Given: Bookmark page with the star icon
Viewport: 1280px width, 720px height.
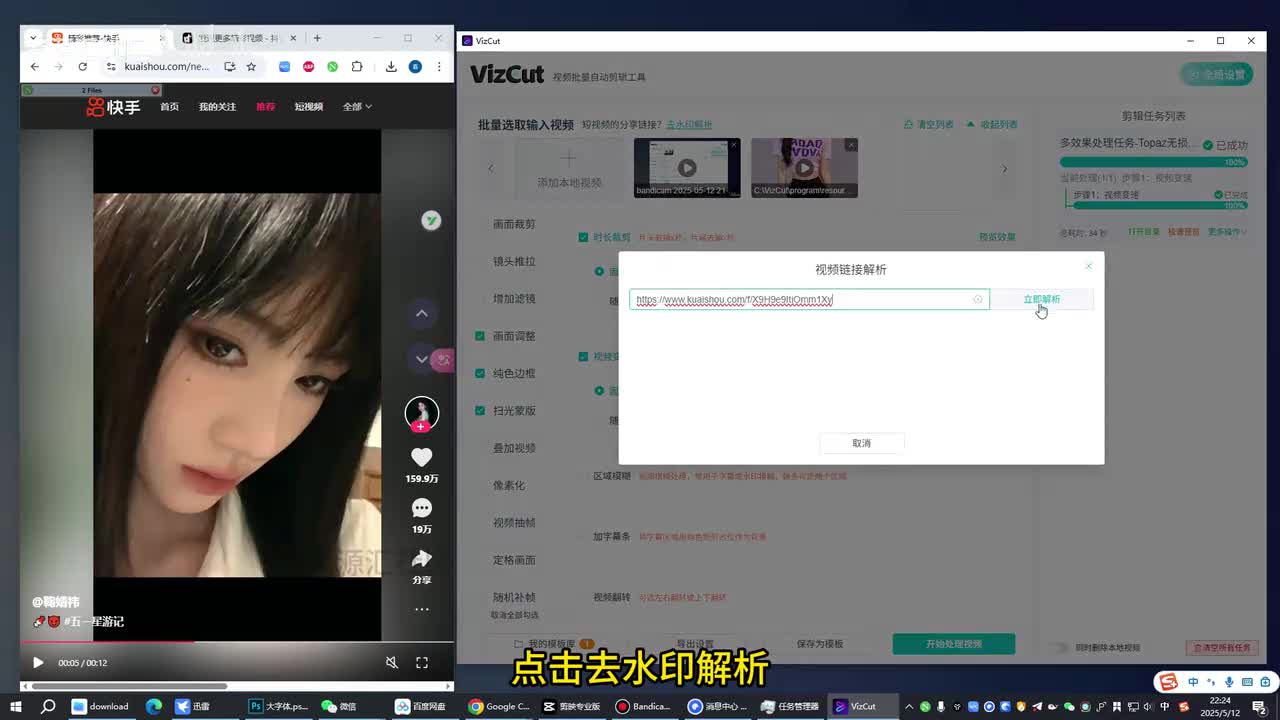Looking at the screenshot, I should (x=251, y=67).
